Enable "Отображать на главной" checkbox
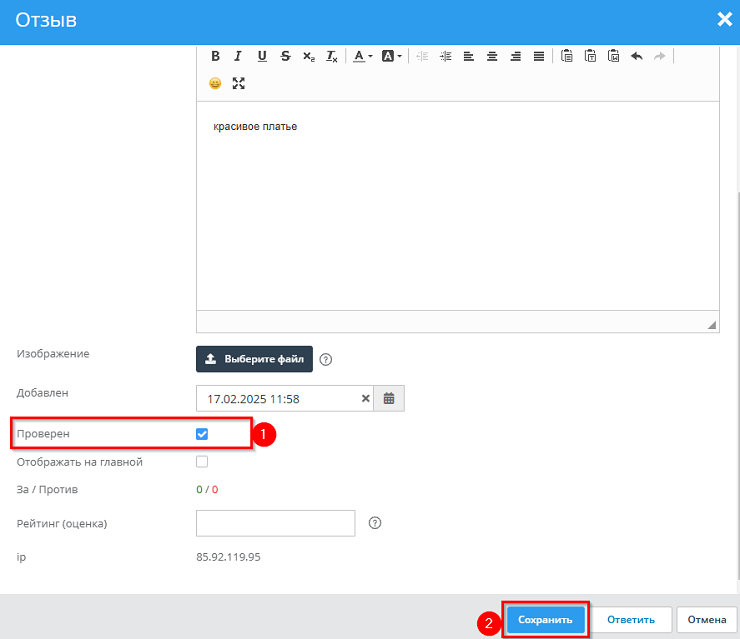 (202, 462)
